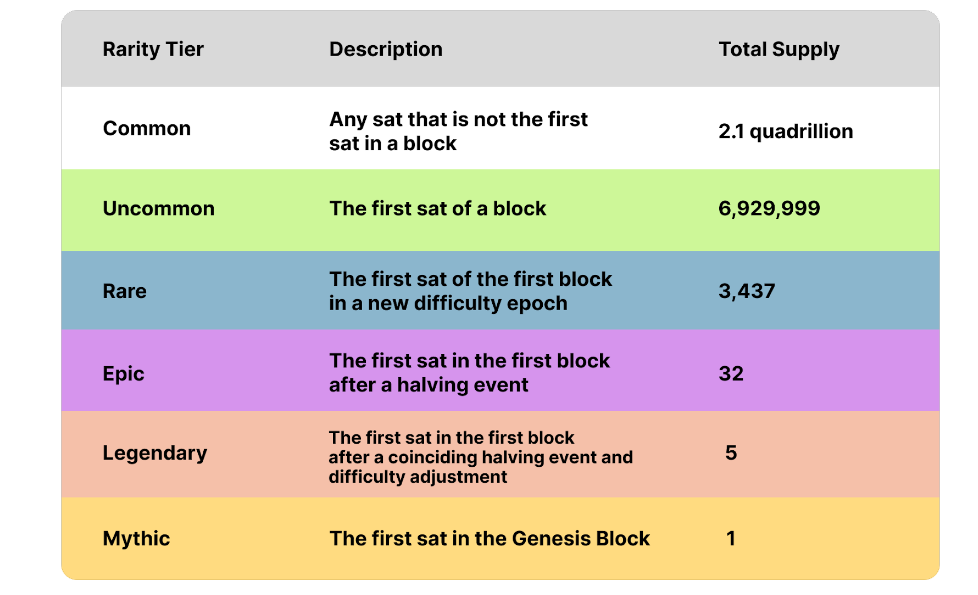Viewport: 978px width, 595px height.
Task: Select the Legendary tier label
Action: pyautogui.click(x=155, y=453)
